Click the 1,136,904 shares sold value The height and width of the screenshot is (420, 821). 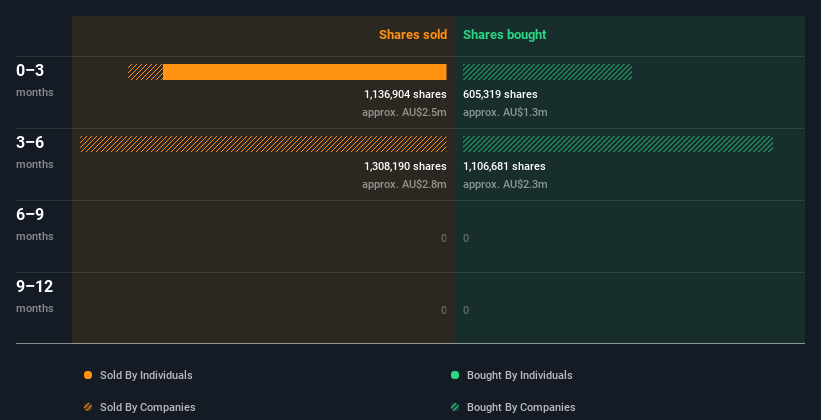tap(405, 94)
